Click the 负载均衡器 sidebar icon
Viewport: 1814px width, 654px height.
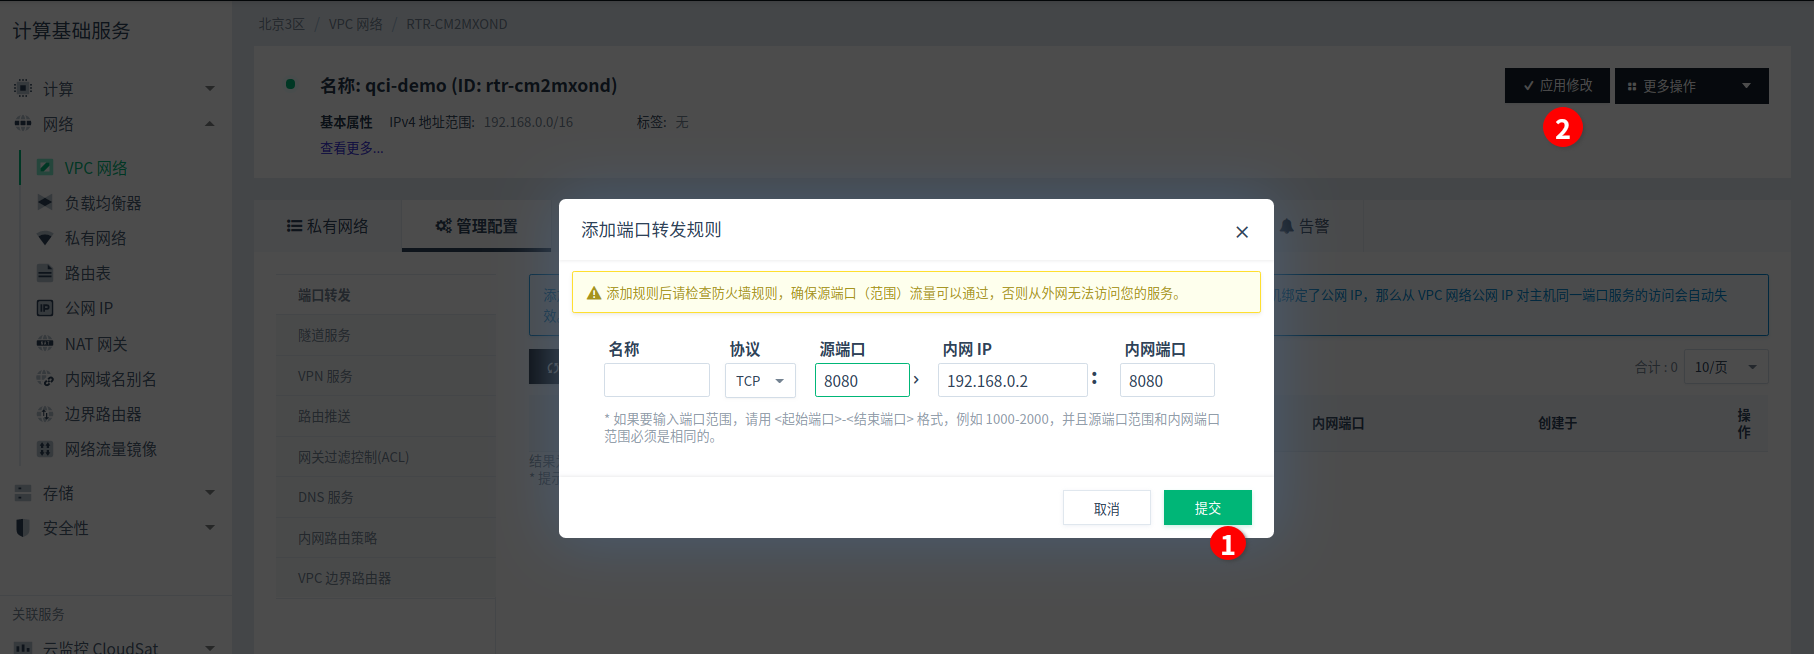[x=45, y=203]
